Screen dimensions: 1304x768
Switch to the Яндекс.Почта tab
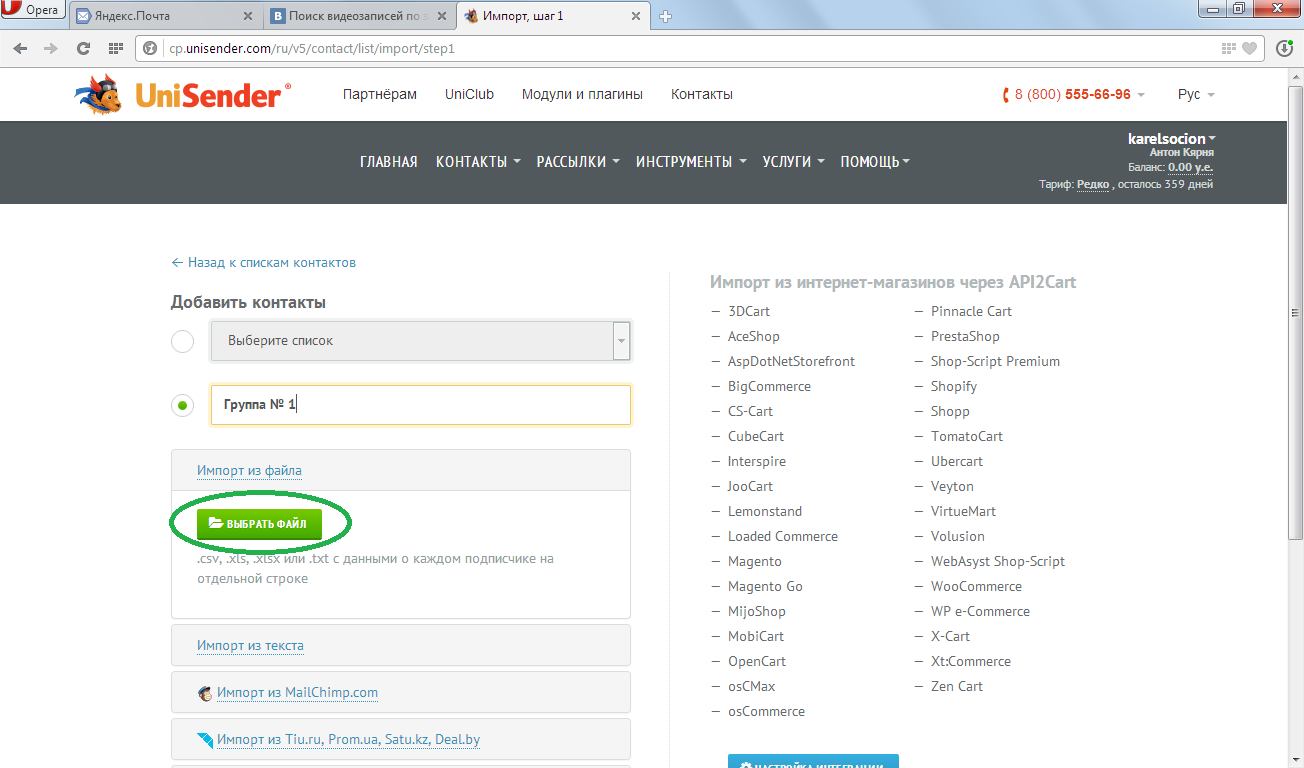point(165,16)
